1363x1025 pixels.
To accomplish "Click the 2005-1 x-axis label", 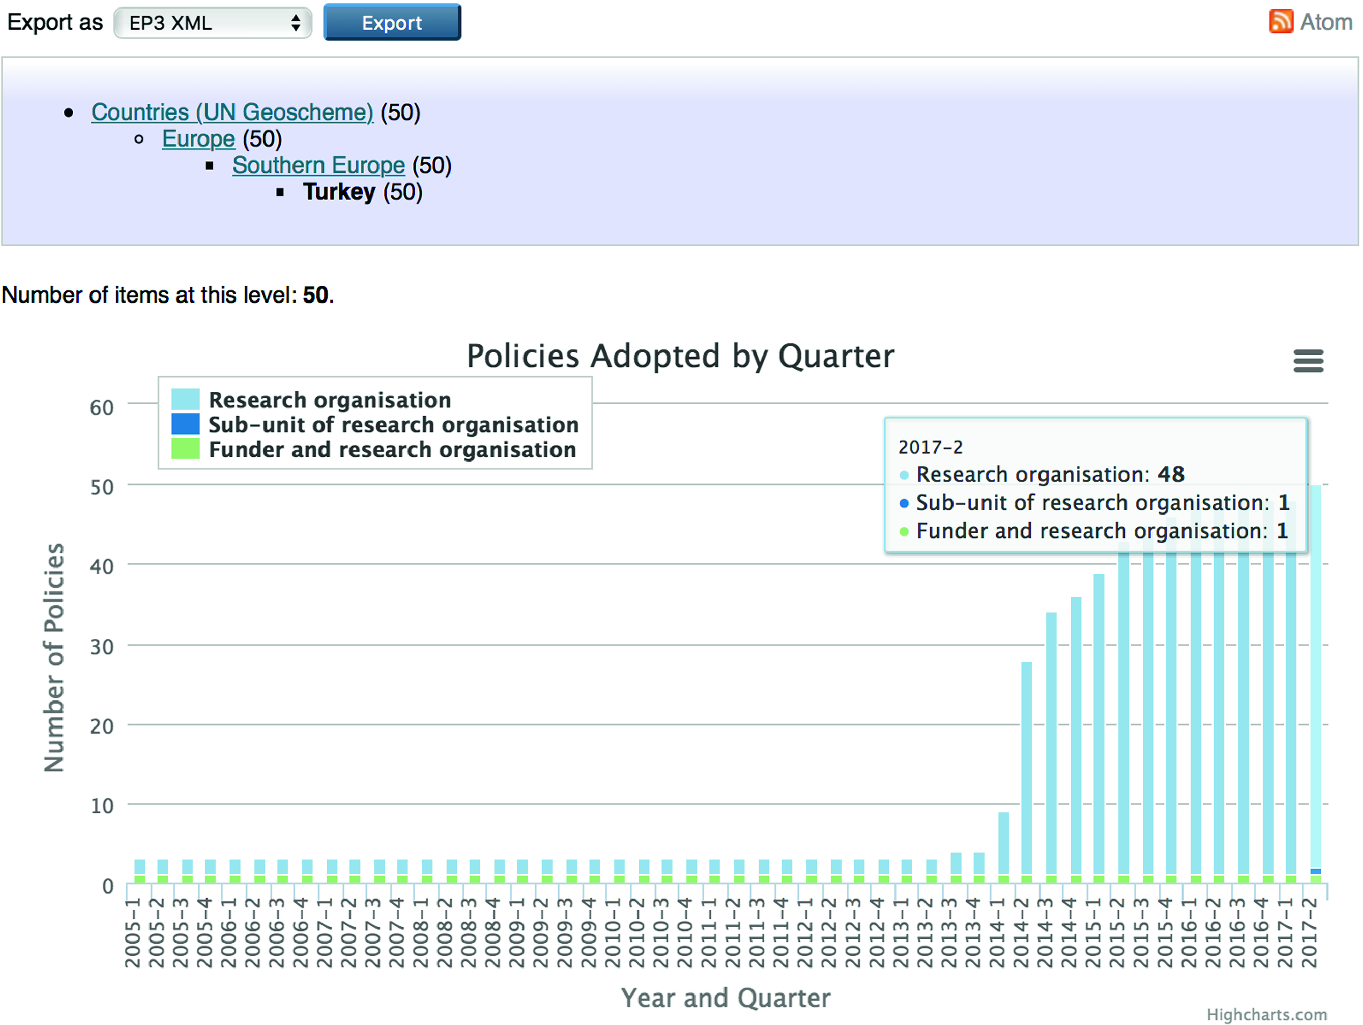I will click(x=133, y=932).
